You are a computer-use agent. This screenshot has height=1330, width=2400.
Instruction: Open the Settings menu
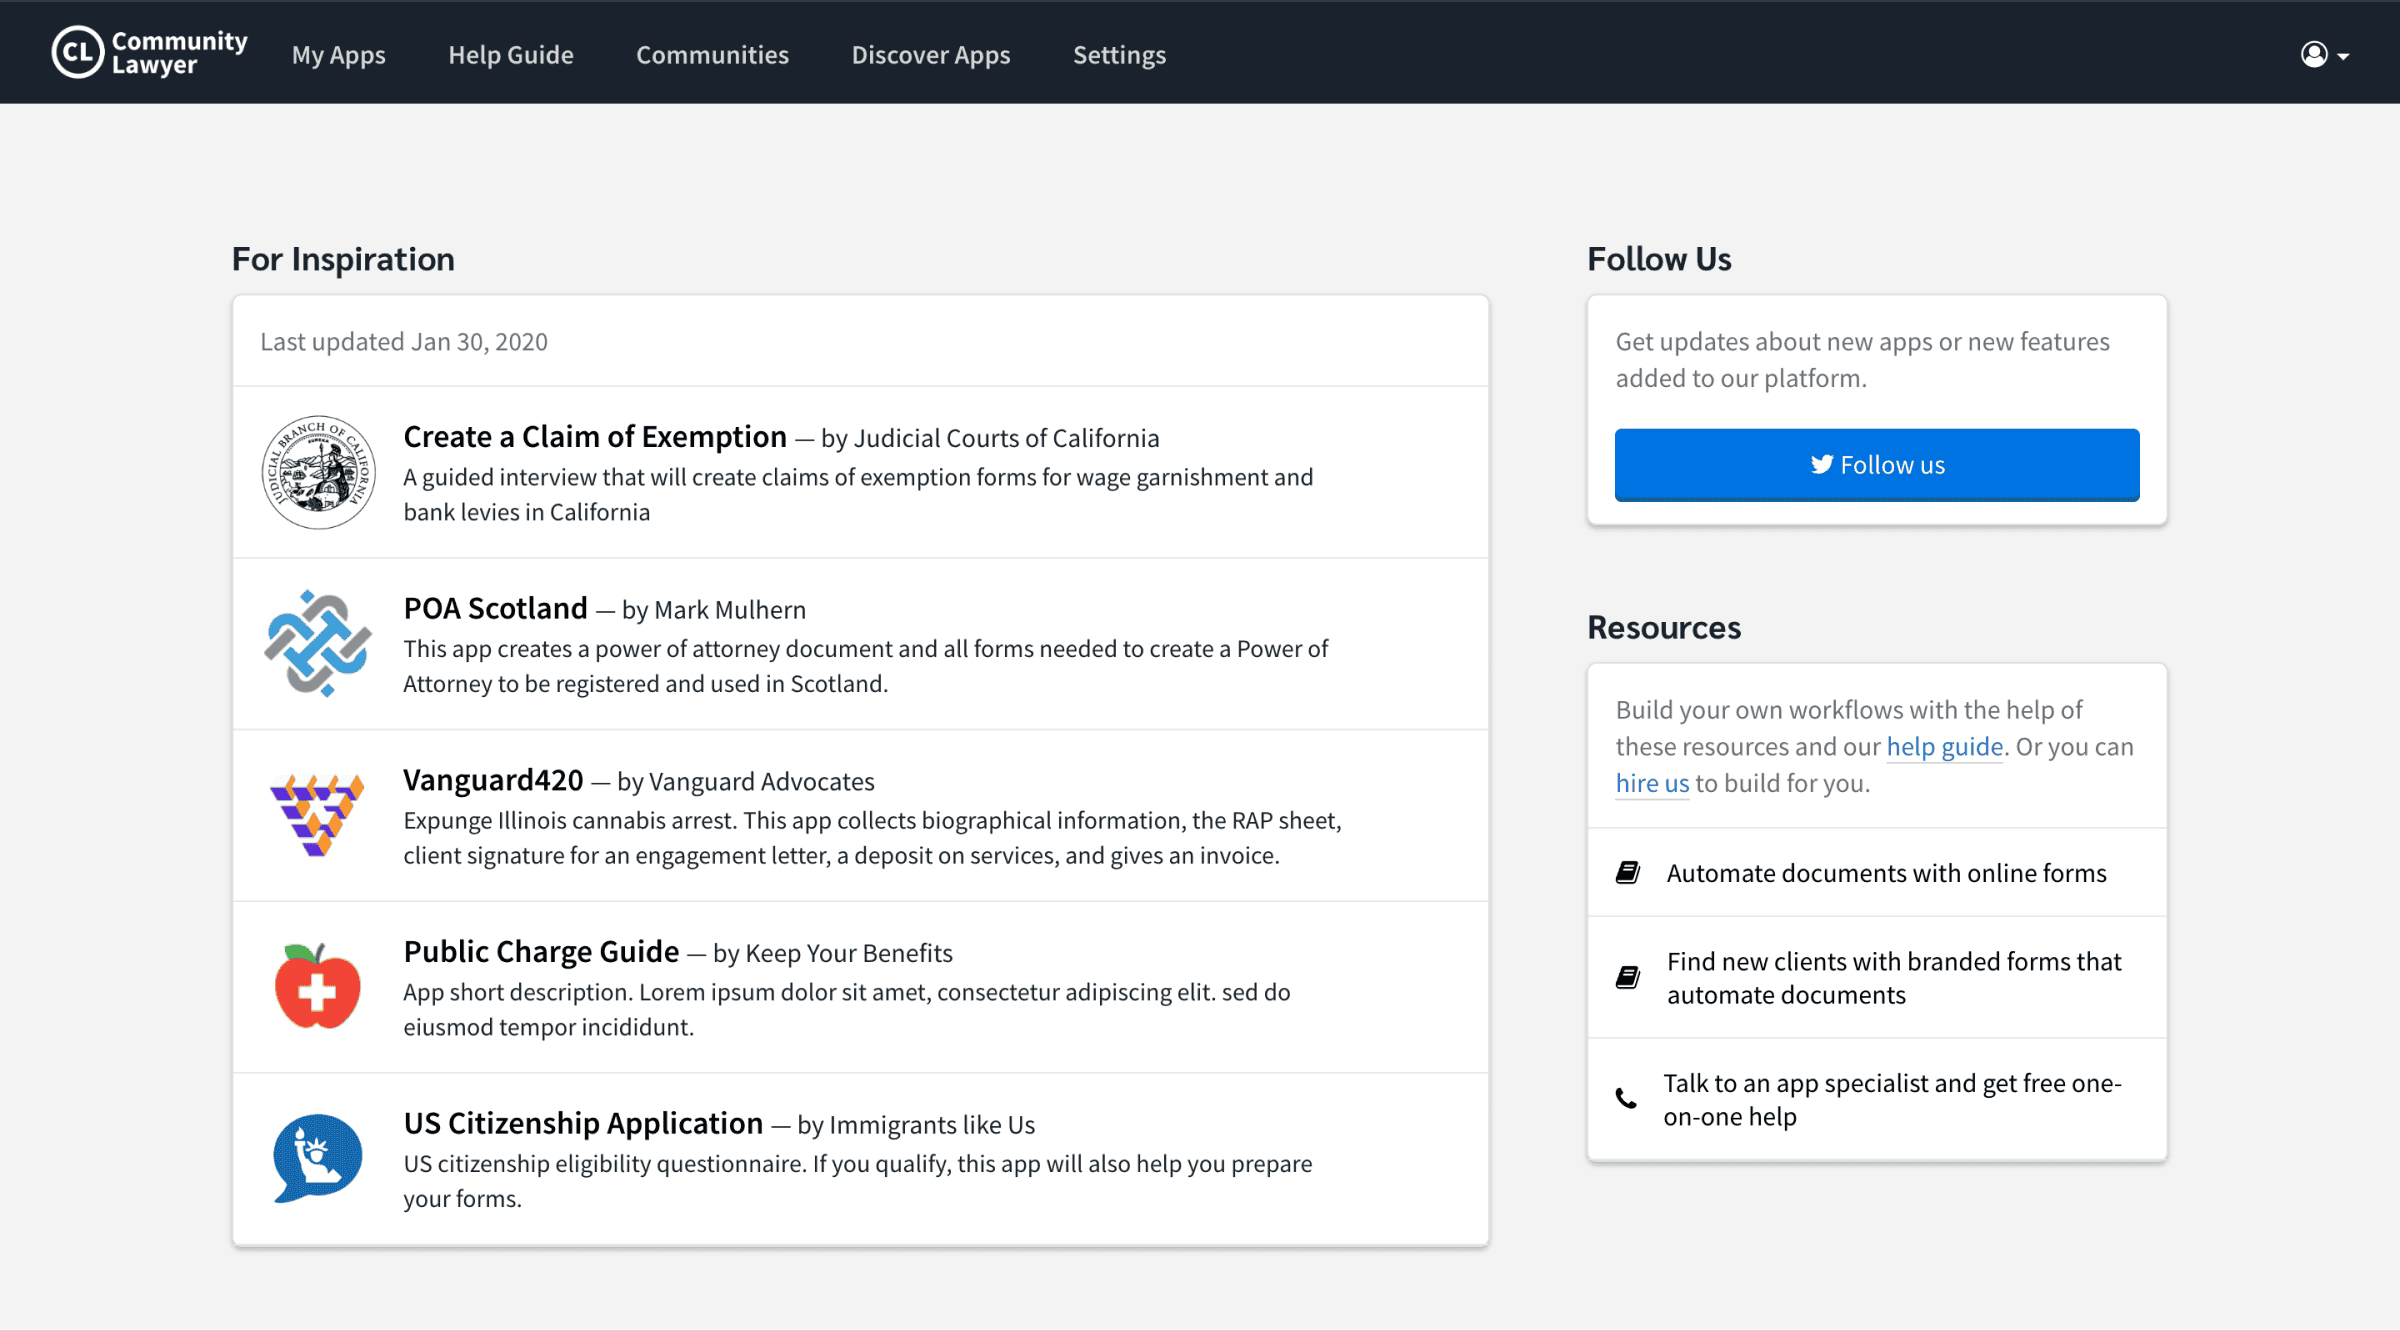pyautogui.click(x=1119, y=55)
